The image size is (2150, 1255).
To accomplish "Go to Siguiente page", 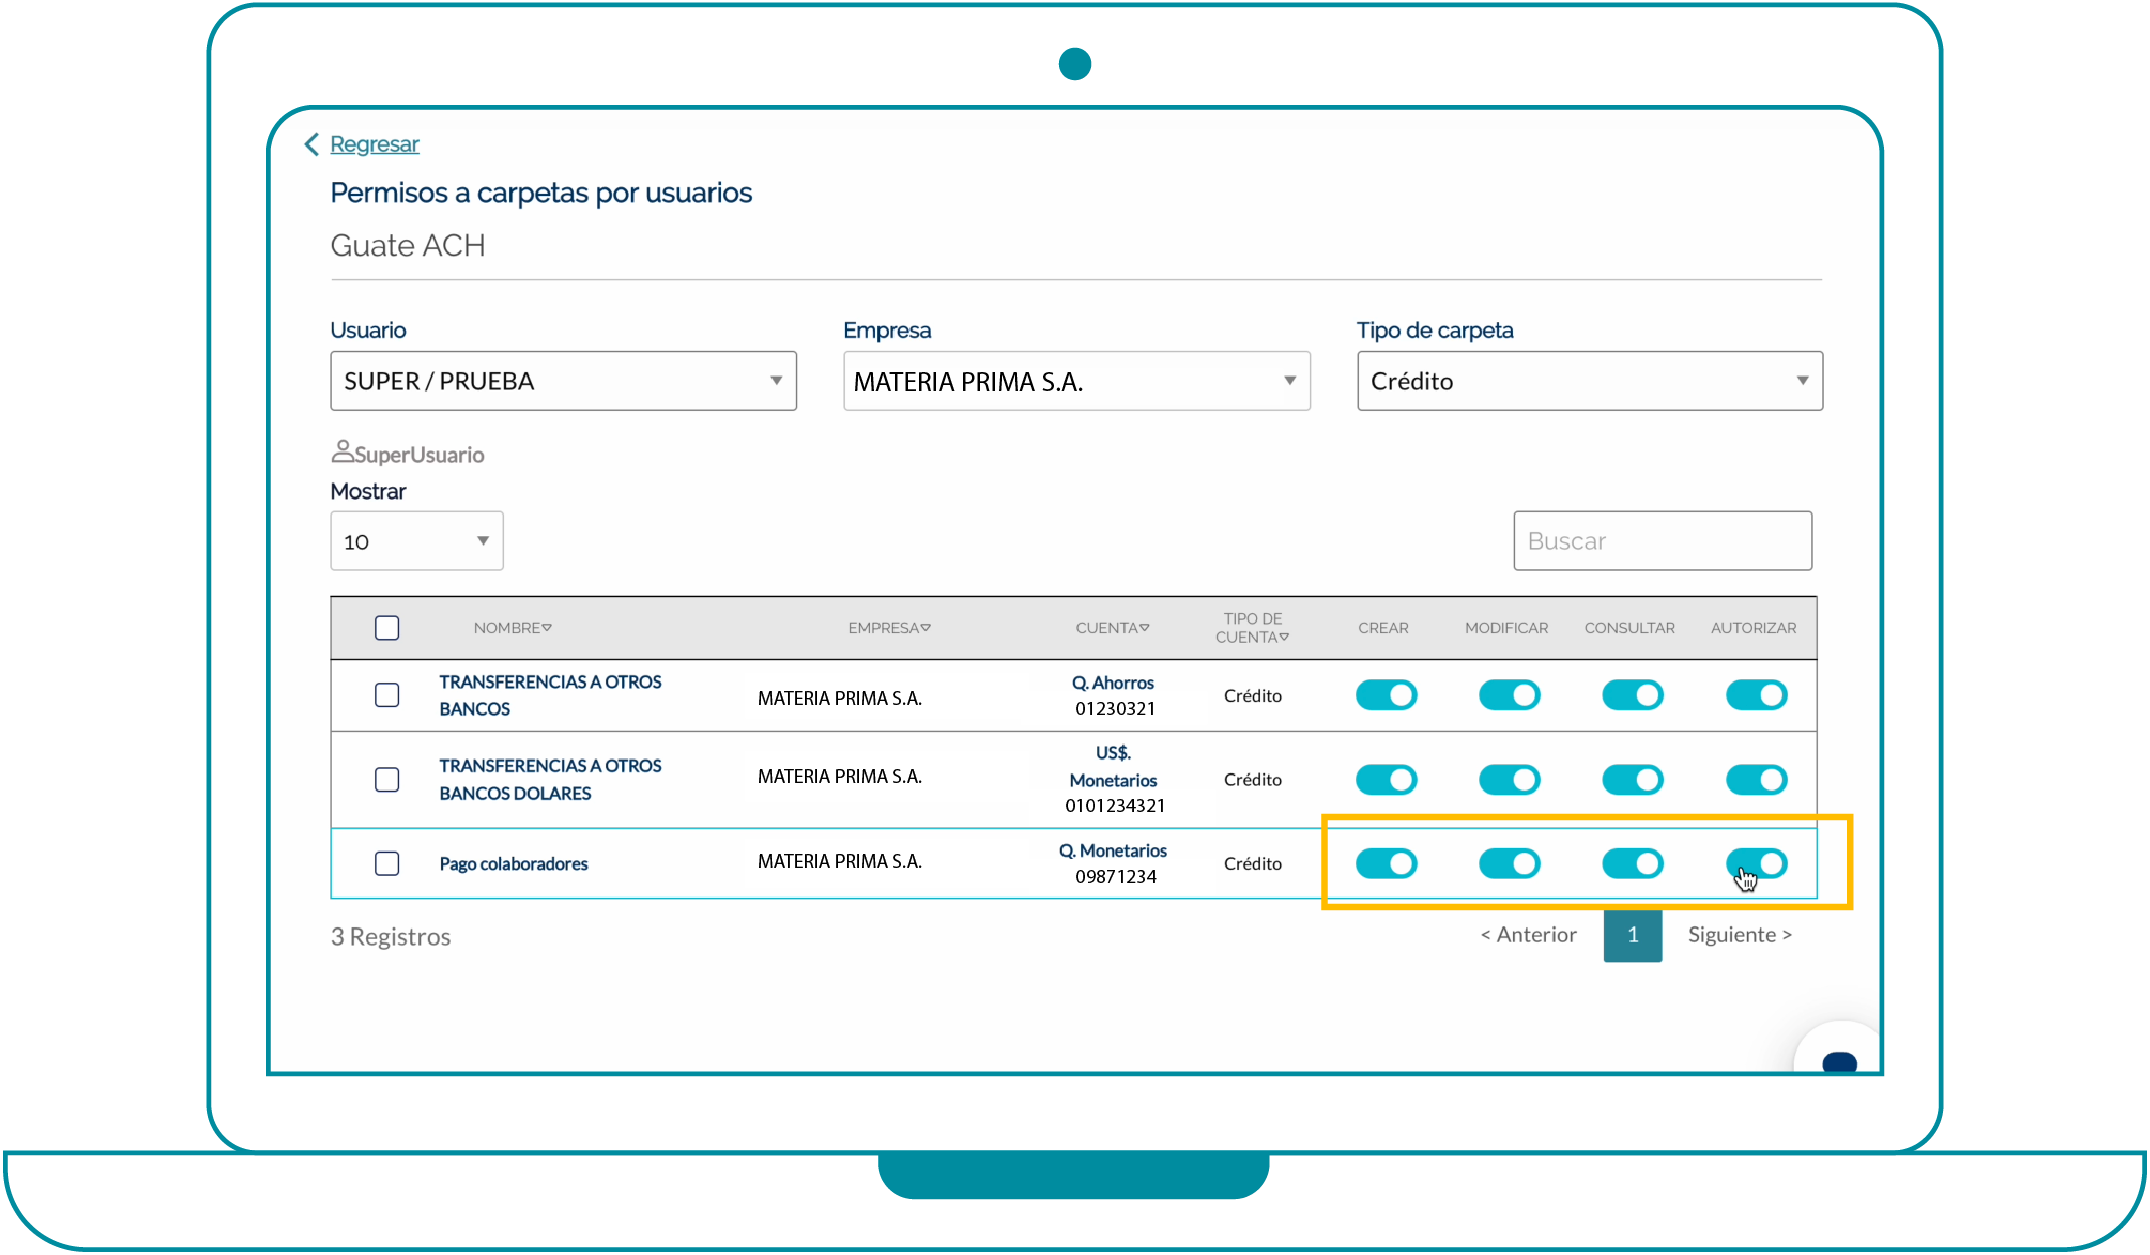I will [1739, 935].
